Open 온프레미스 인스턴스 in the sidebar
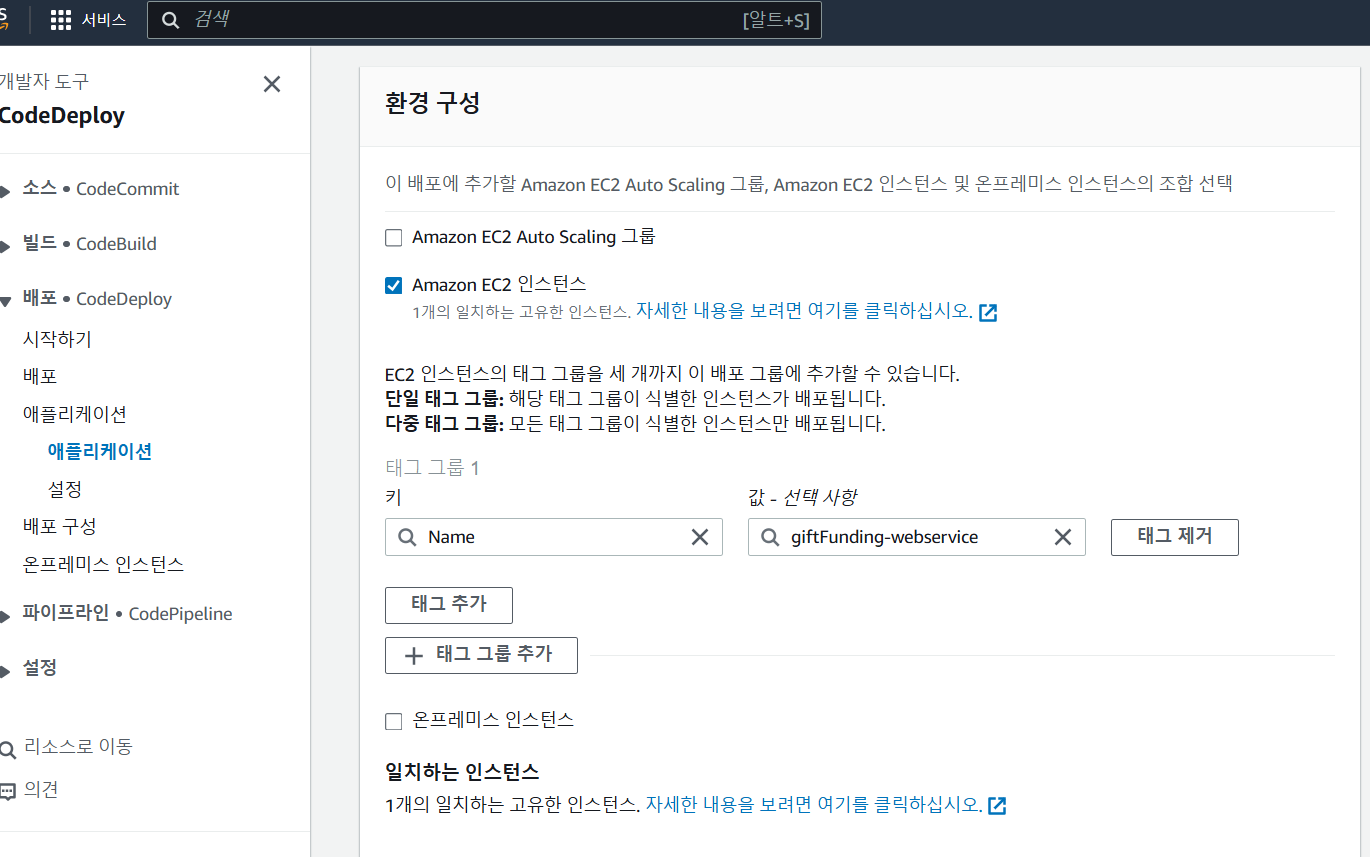The image size is (1370, 857). (x=103, y=564)
